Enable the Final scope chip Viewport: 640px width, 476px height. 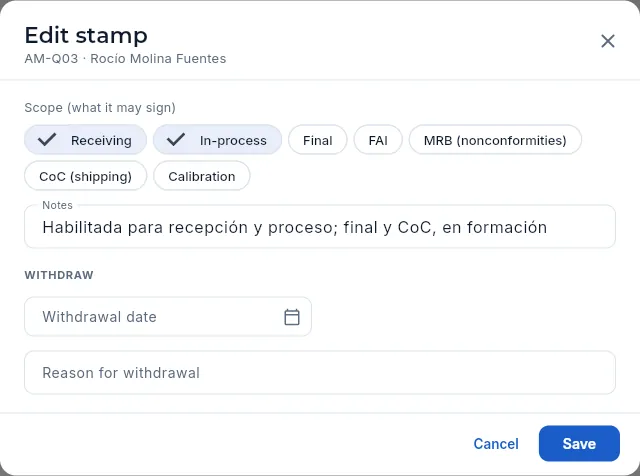click(318, 140)
